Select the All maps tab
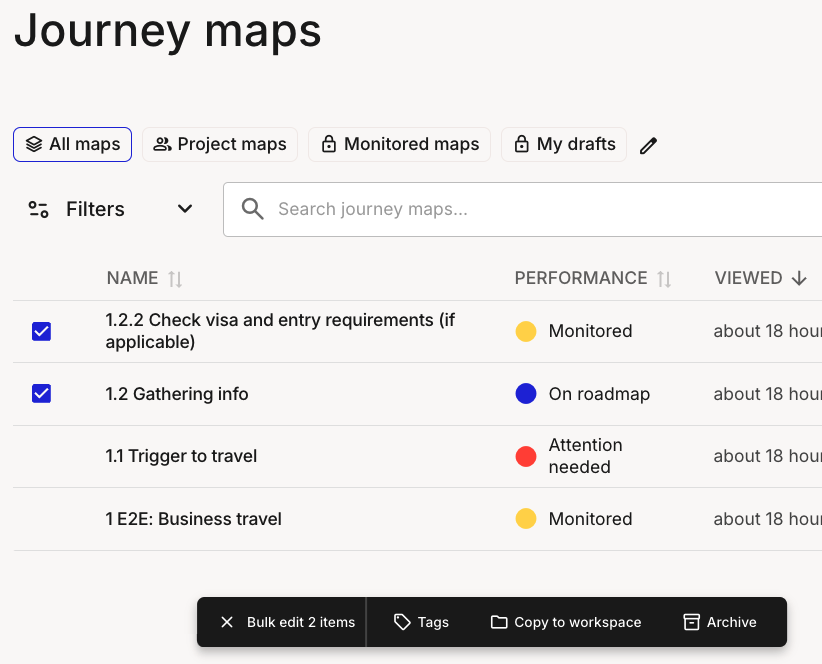This screenshot has height=664, width=822. pyautogui.click(x=73, y=144)
